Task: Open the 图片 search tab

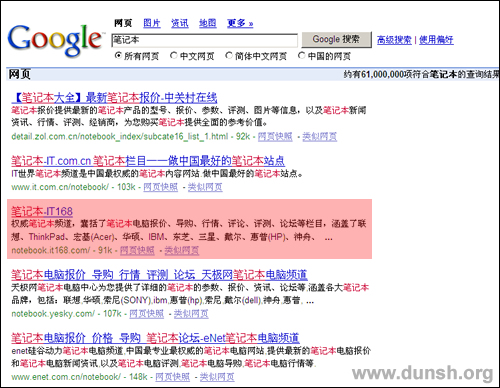Action: point(152,23)
